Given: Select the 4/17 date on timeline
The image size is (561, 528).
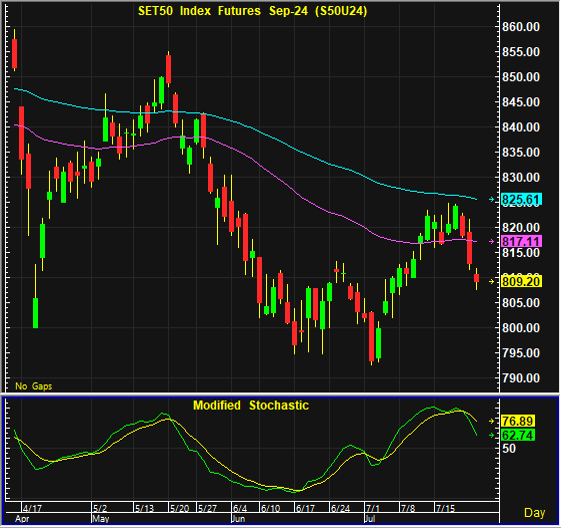Looking at the screenshot, I should pos(32,508).
